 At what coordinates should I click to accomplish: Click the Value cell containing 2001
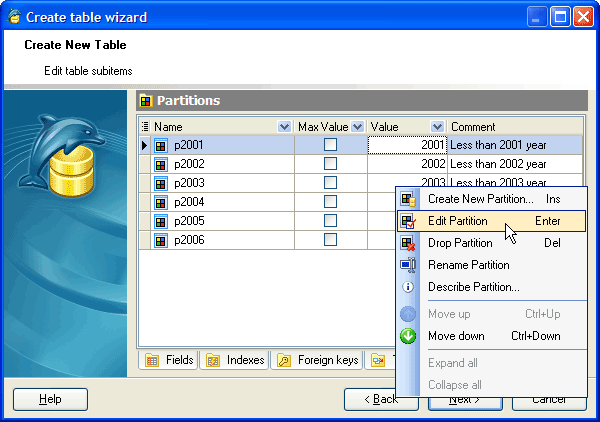click(x=407, y=145)
